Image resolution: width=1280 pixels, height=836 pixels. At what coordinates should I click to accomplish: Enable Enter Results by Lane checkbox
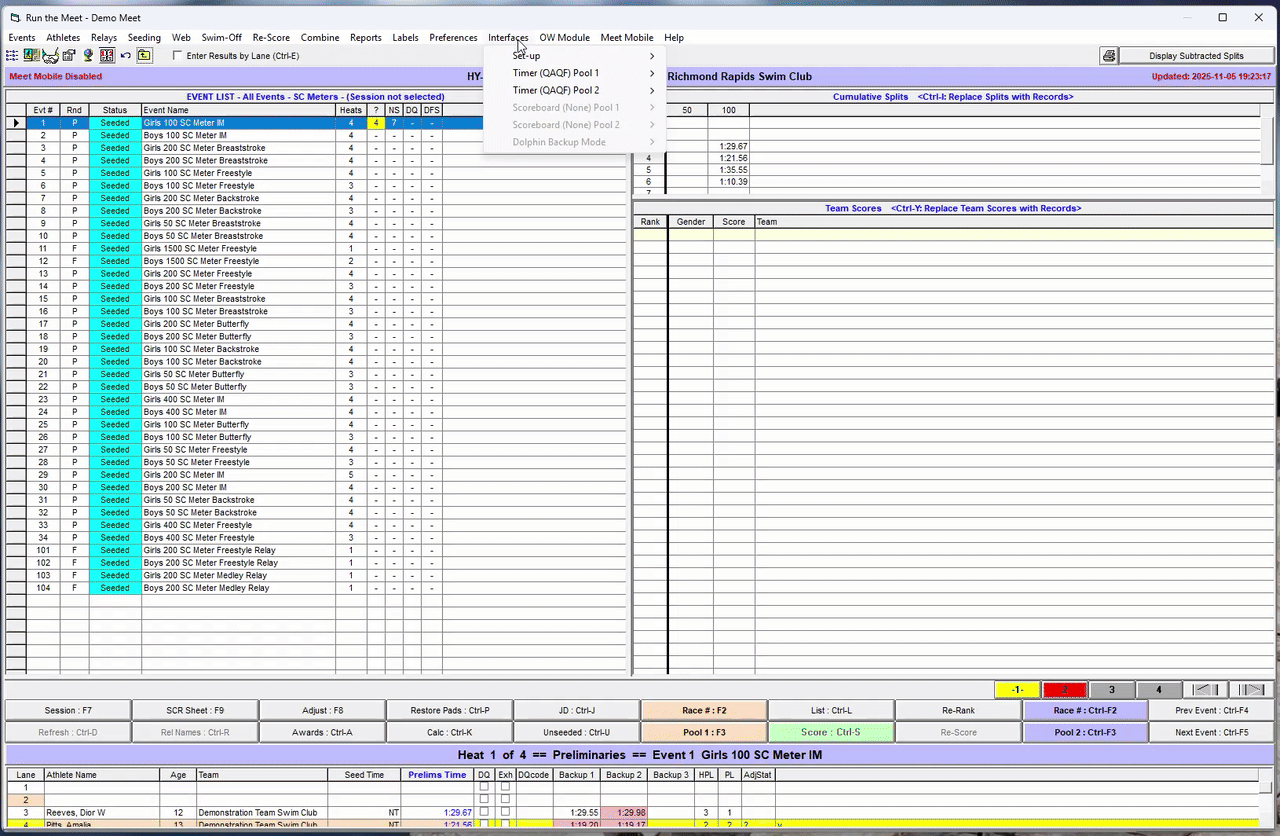(178, 56)
